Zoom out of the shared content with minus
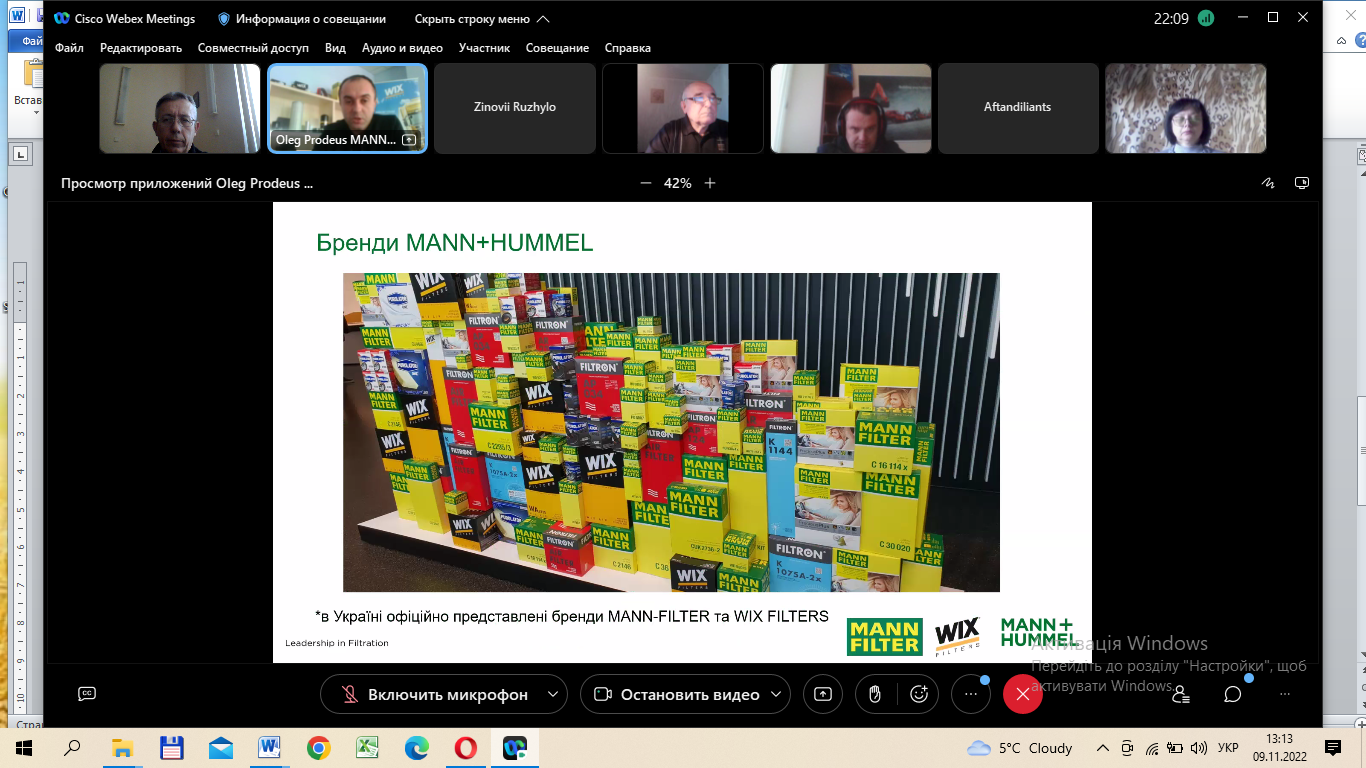 (646, 183)
